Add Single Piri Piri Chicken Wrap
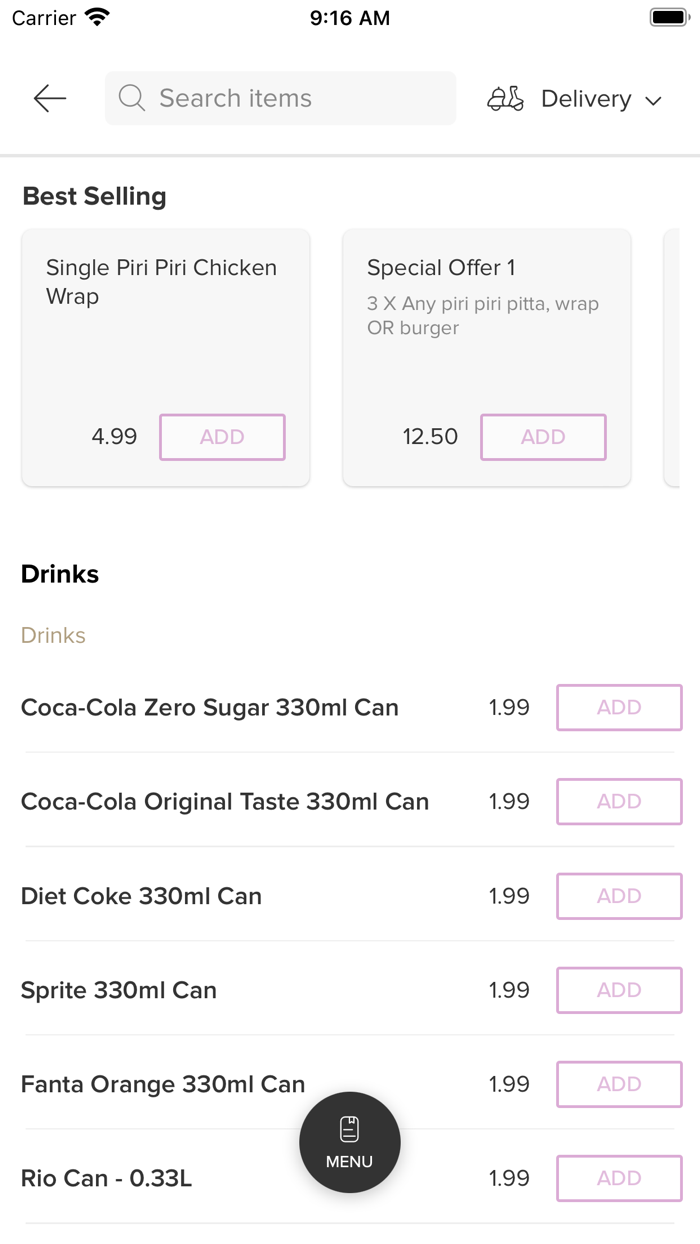 [222, 437]
